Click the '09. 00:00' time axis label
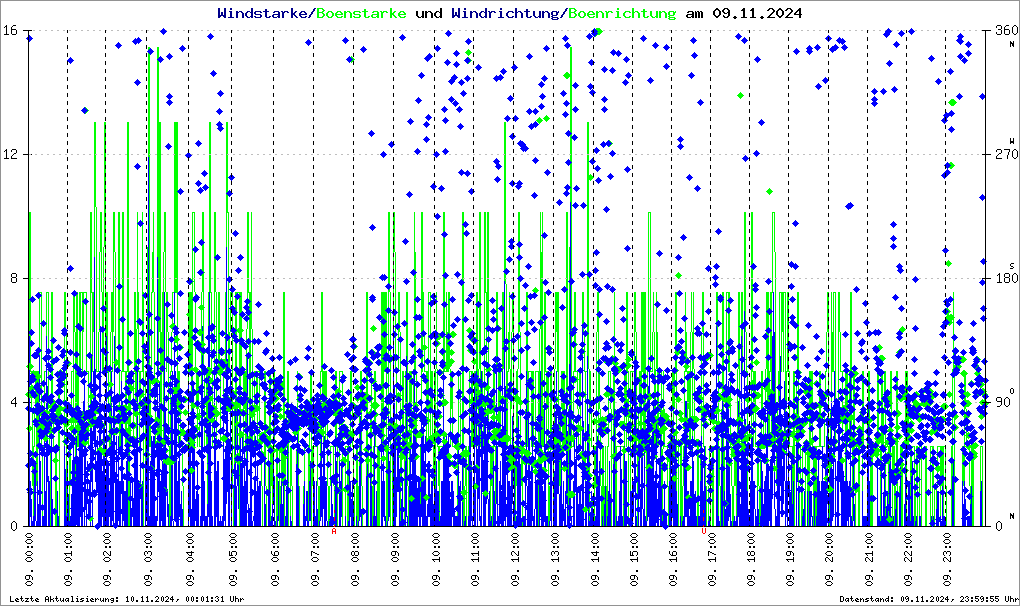Viewport: 1020px width, 606px height. [29, 560]
